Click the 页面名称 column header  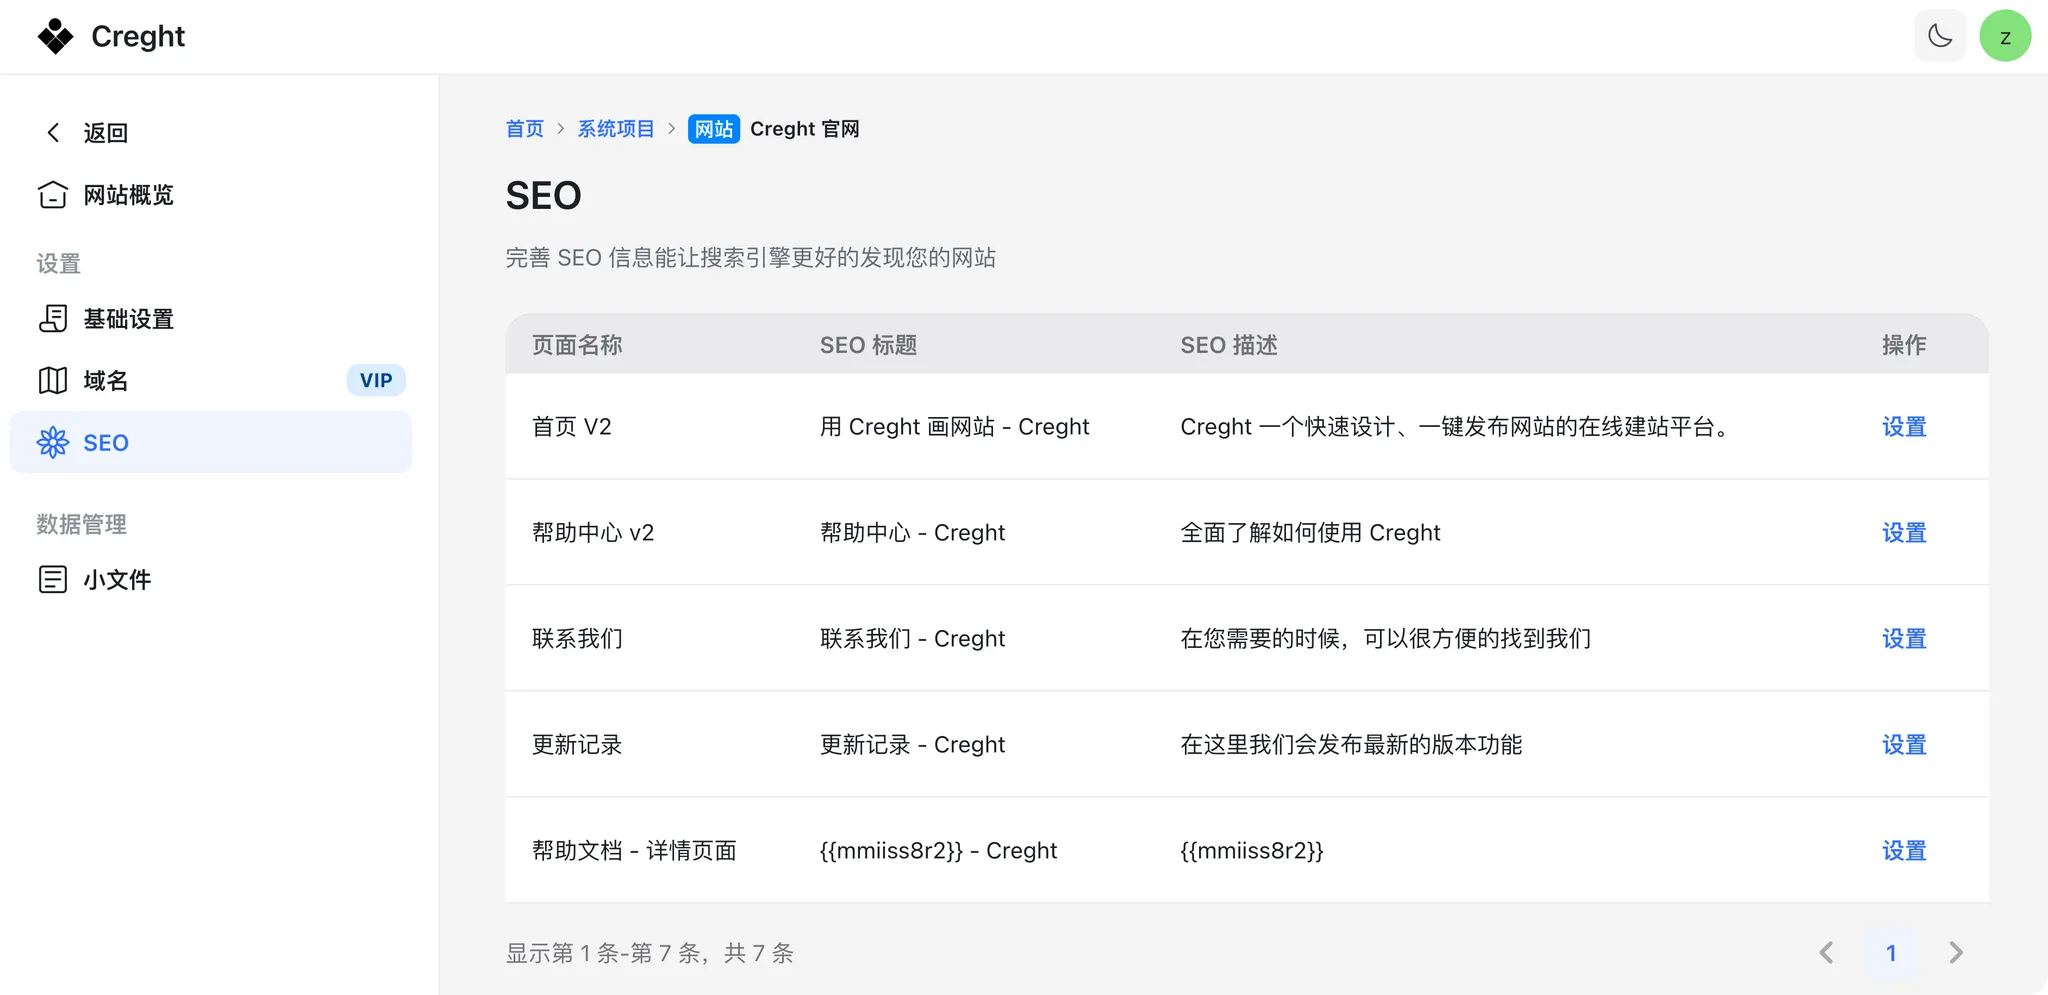[577, 345]
